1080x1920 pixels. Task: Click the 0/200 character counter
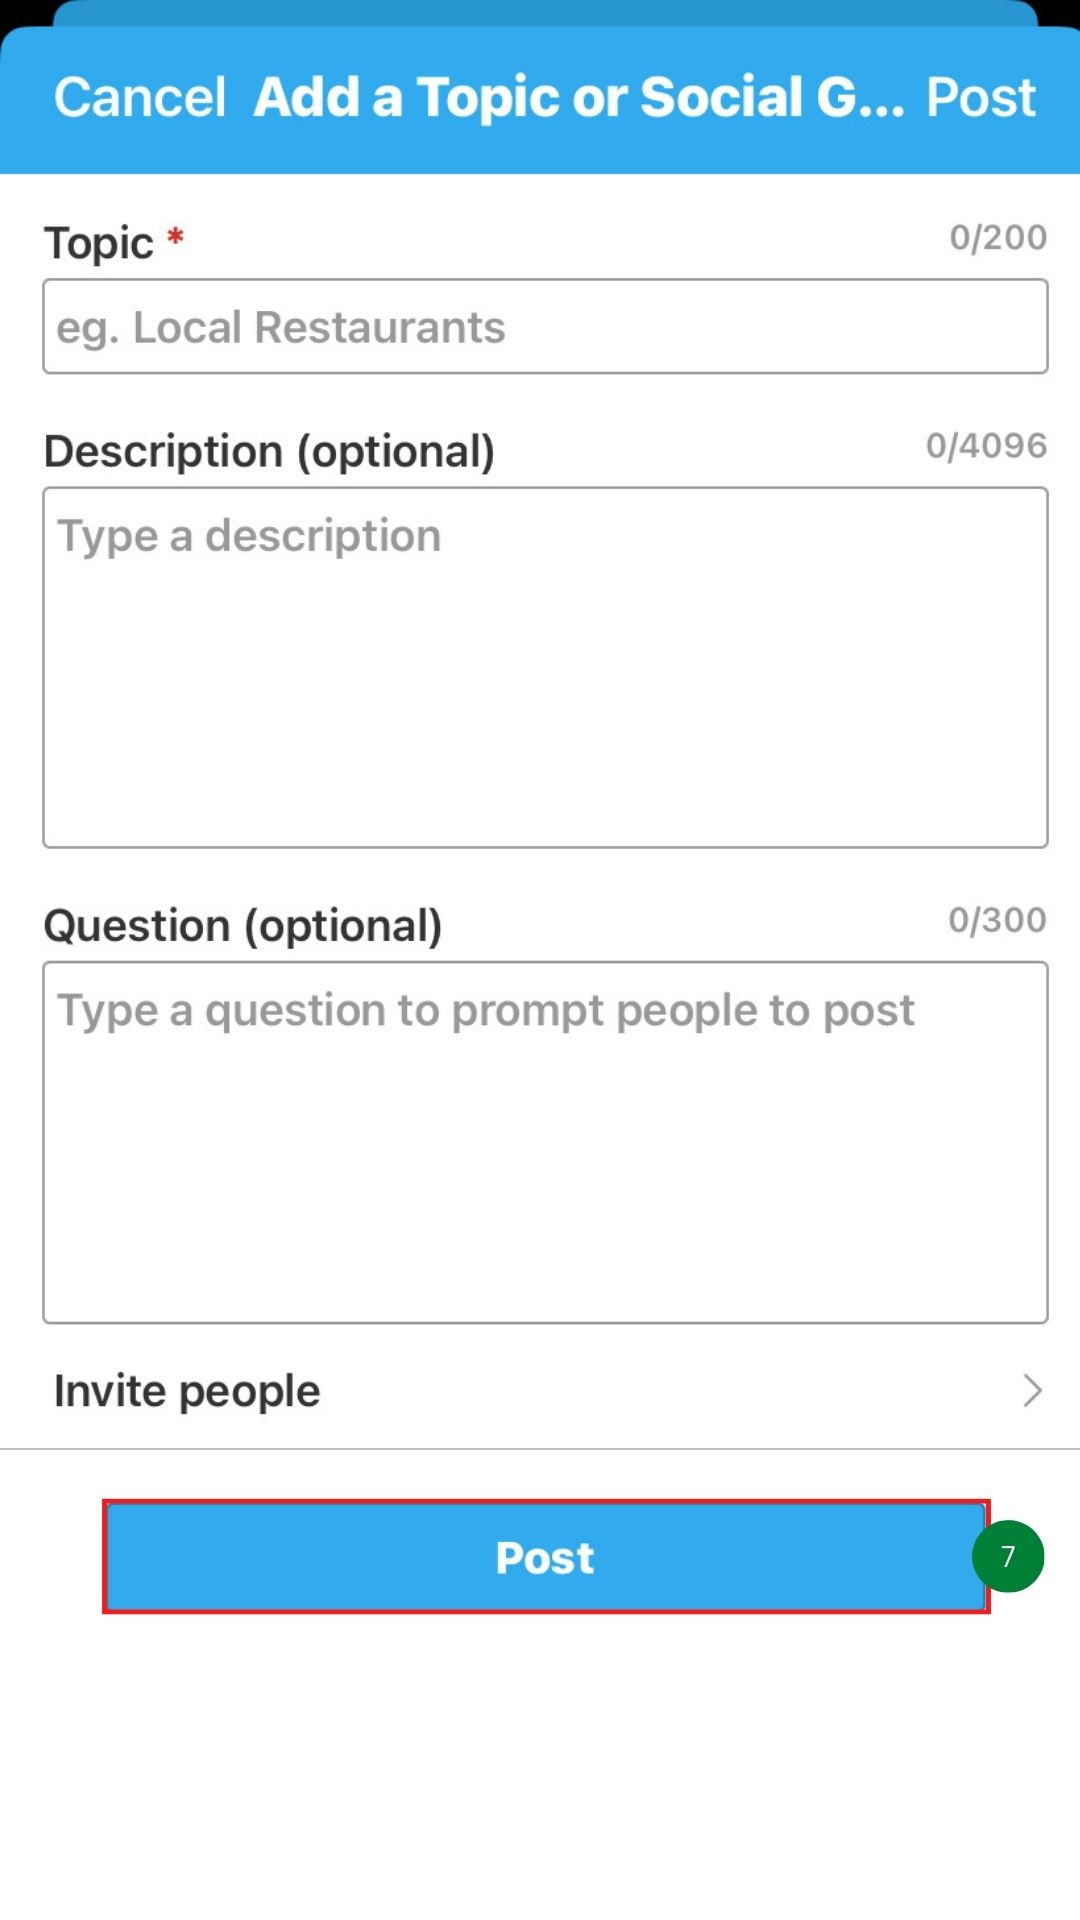[998, 238]
